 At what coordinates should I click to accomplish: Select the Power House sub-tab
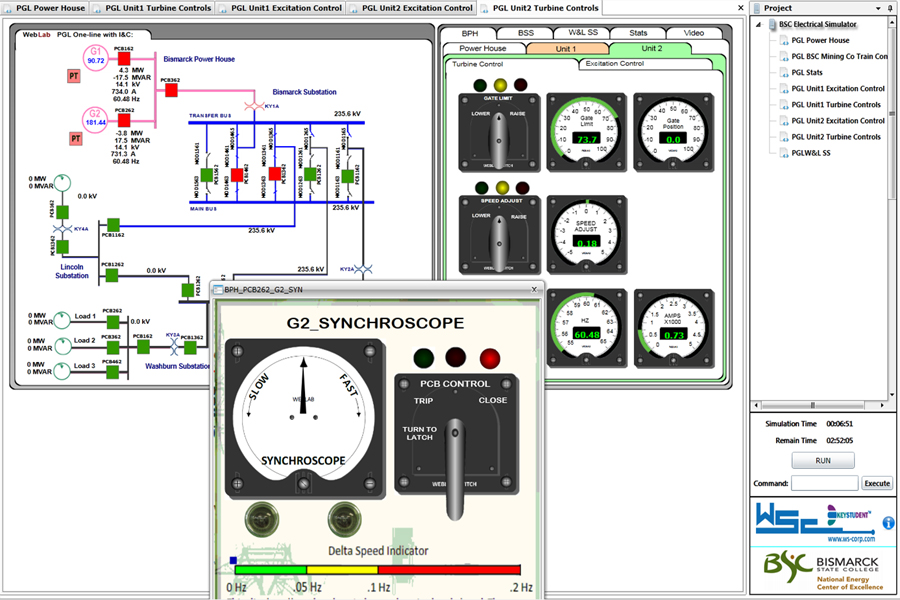click(483, 49)
